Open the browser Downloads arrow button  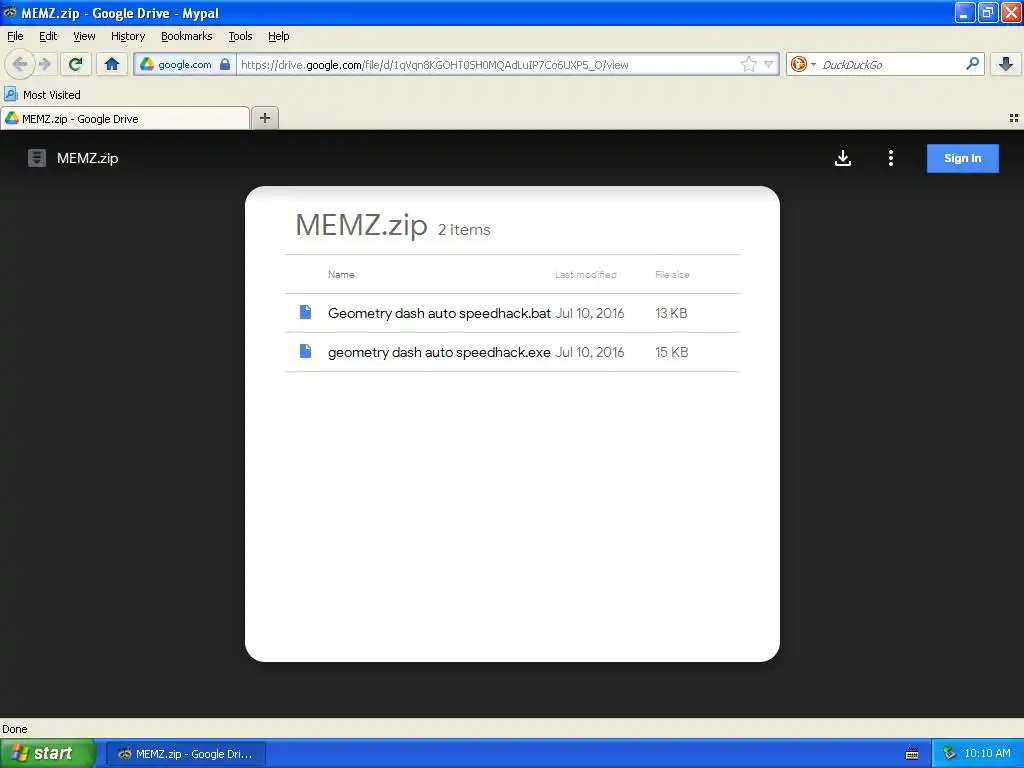tap(1006, 64)
